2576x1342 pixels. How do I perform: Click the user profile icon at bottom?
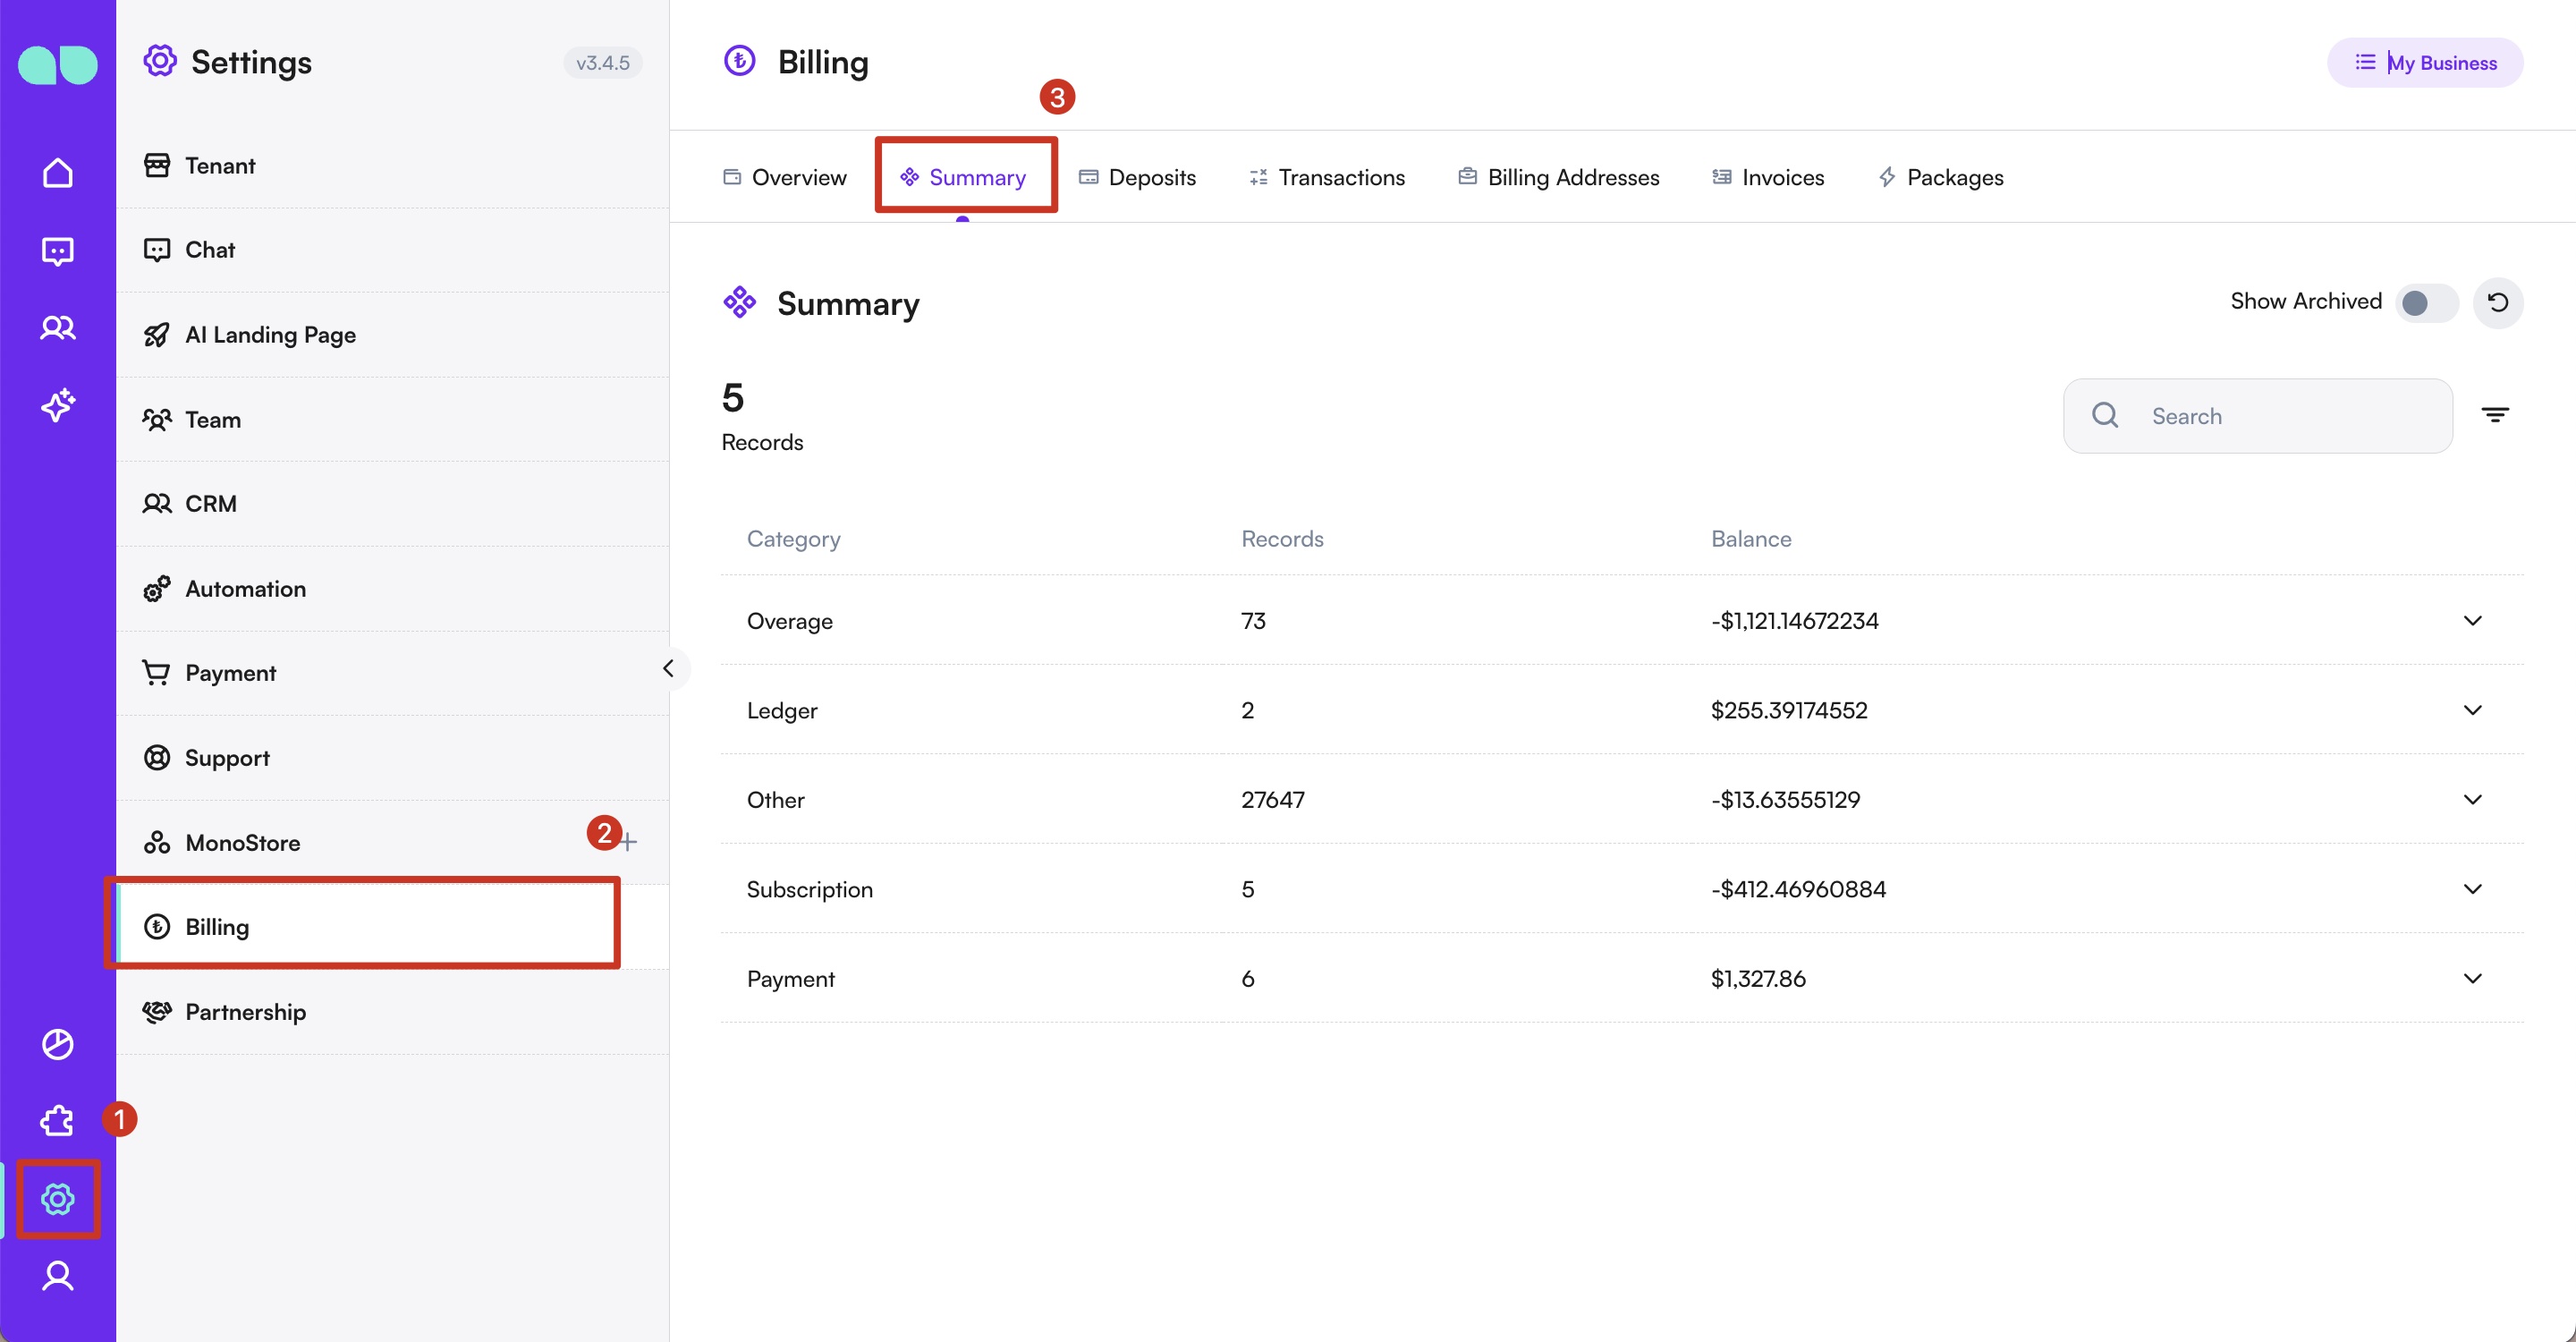coord(57,1276)
